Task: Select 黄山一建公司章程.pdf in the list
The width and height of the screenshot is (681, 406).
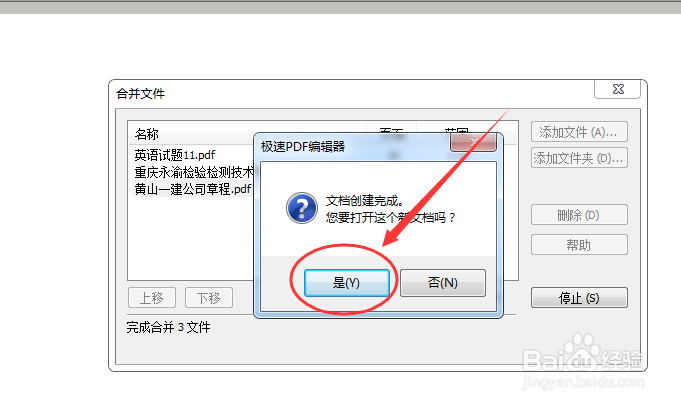Action: point(193,189)
